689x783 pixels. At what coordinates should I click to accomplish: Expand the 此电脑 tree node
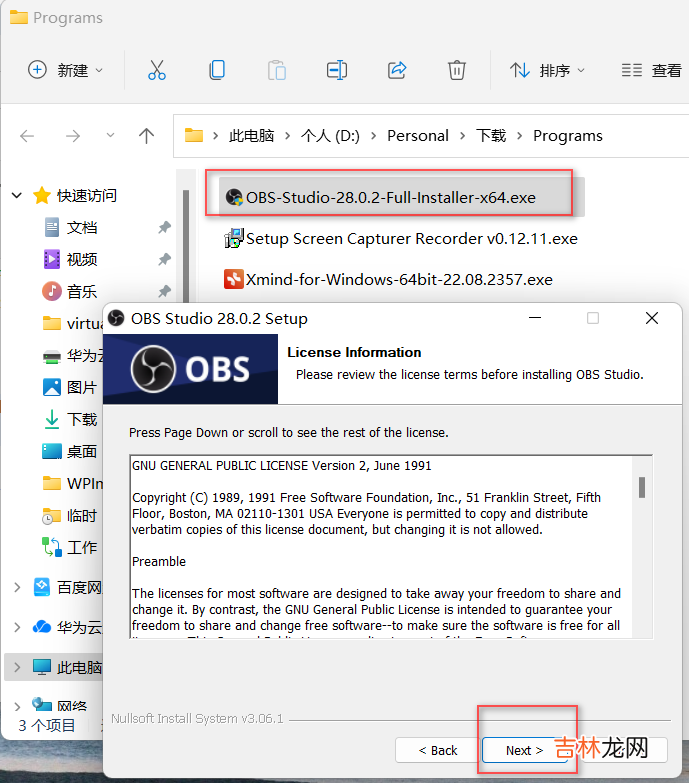pos(17,667)
